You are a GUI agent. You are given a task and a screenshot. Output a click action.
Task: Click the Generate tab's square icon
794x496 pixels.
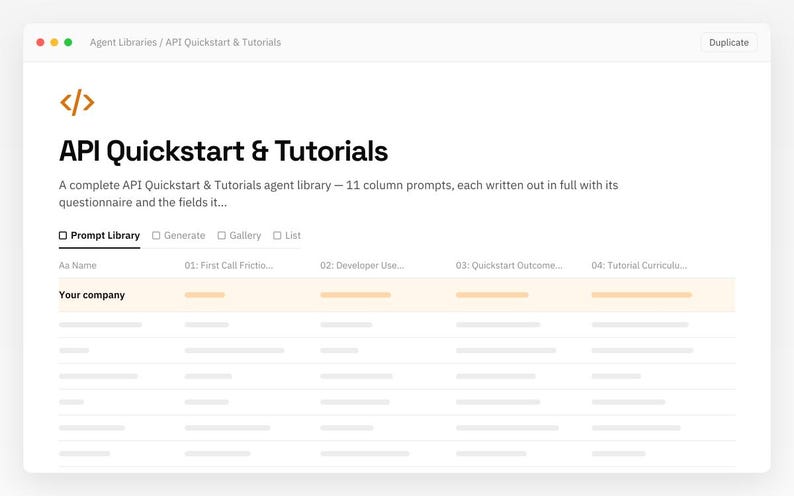[156, 235]
